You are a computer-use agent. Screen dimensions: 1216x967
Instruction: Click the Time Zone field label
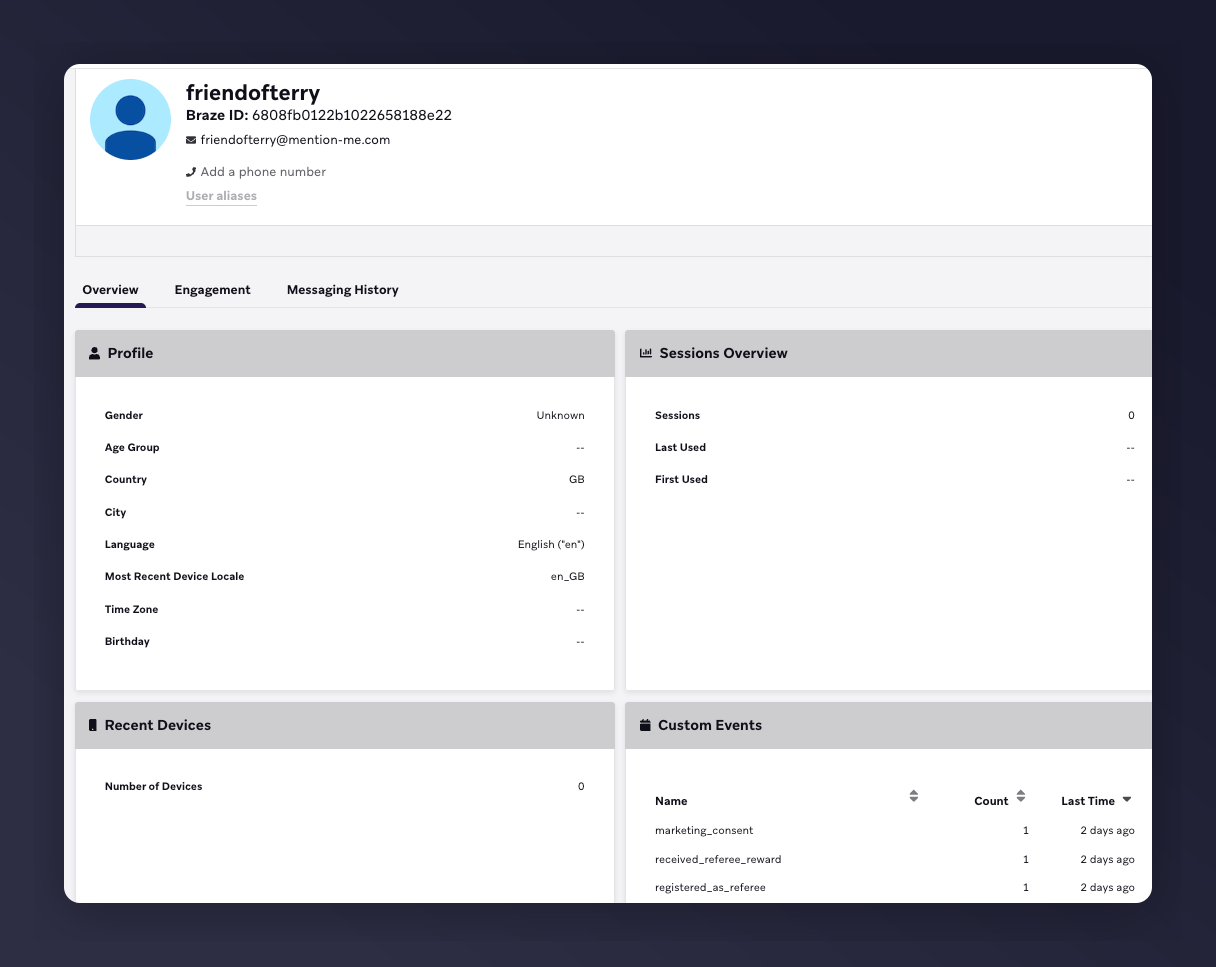(x=132, y=609)
